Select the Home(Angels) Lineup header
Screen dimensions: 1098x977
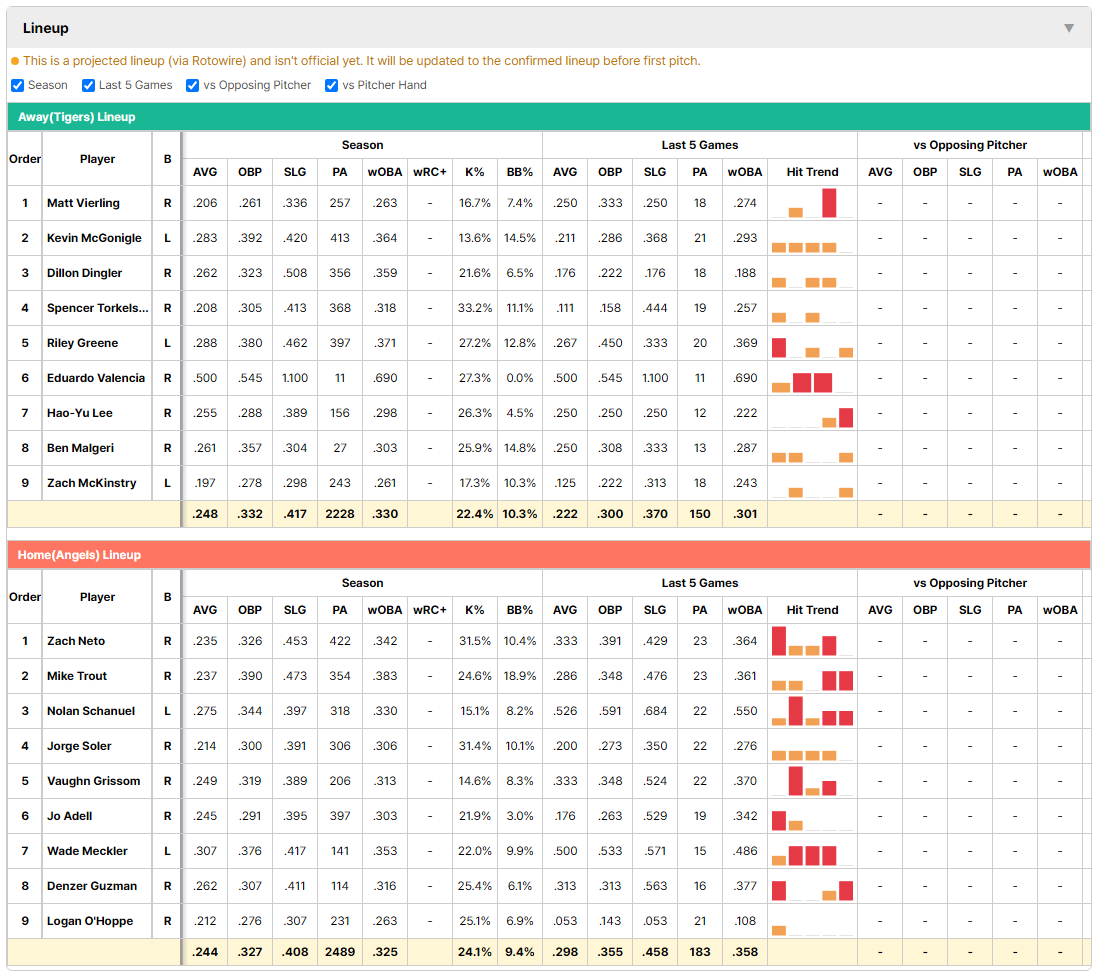[549, 555]
